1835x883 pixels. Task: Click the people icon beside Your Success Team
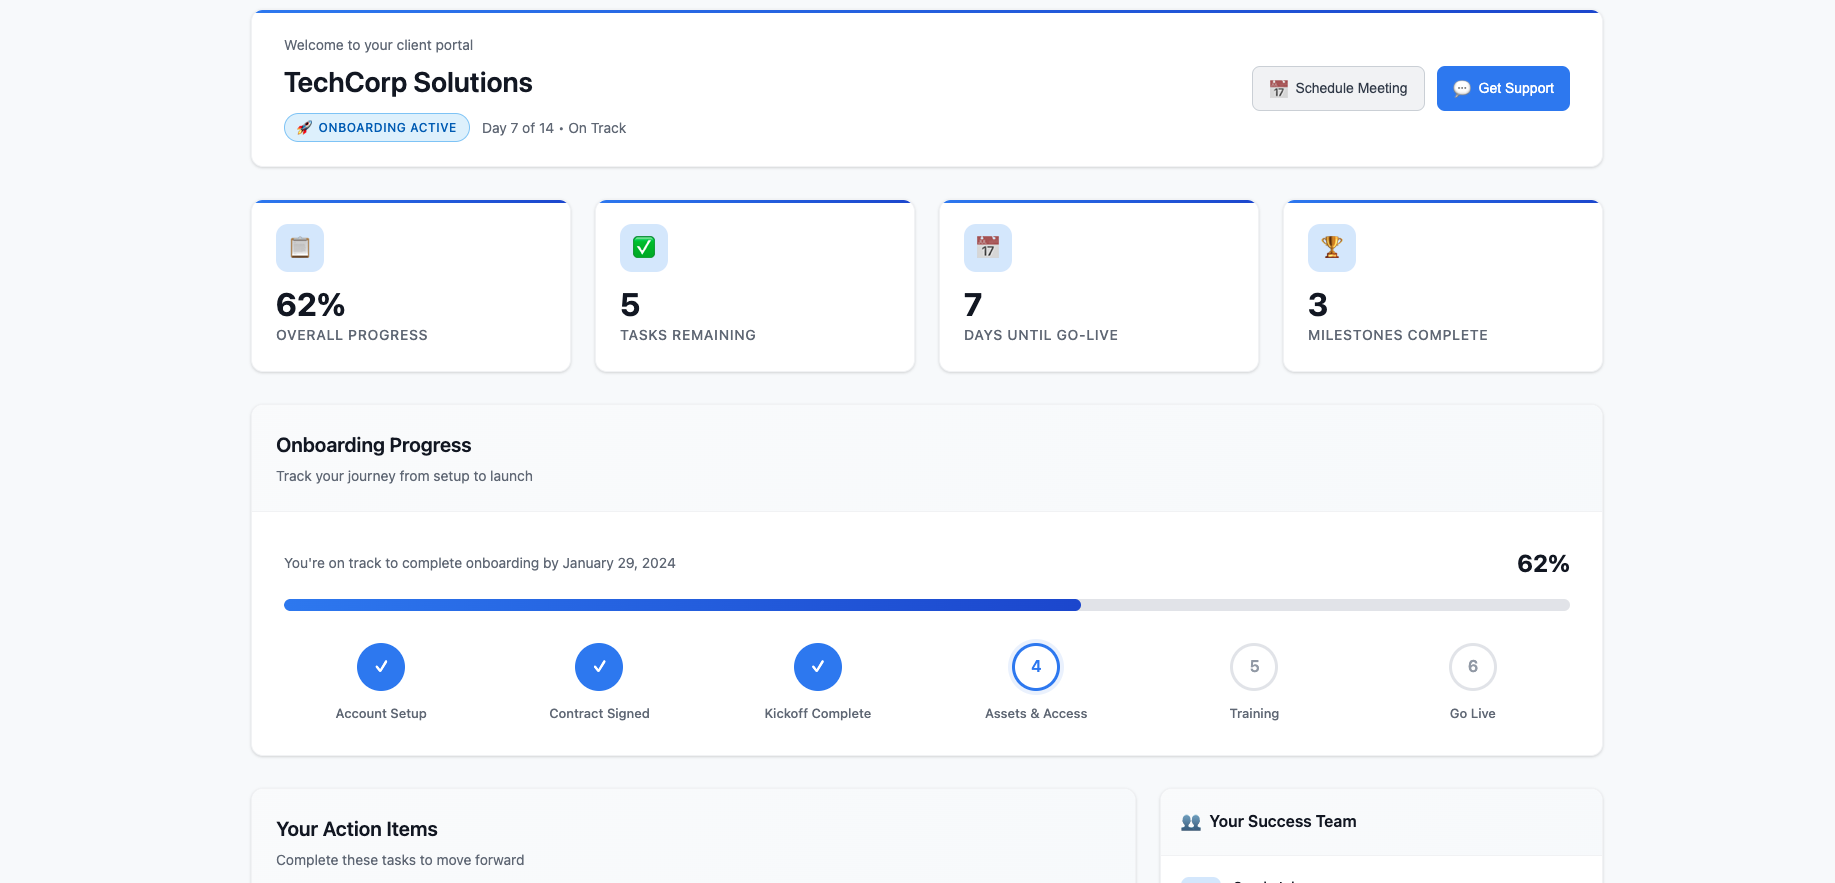point(1191,822)
